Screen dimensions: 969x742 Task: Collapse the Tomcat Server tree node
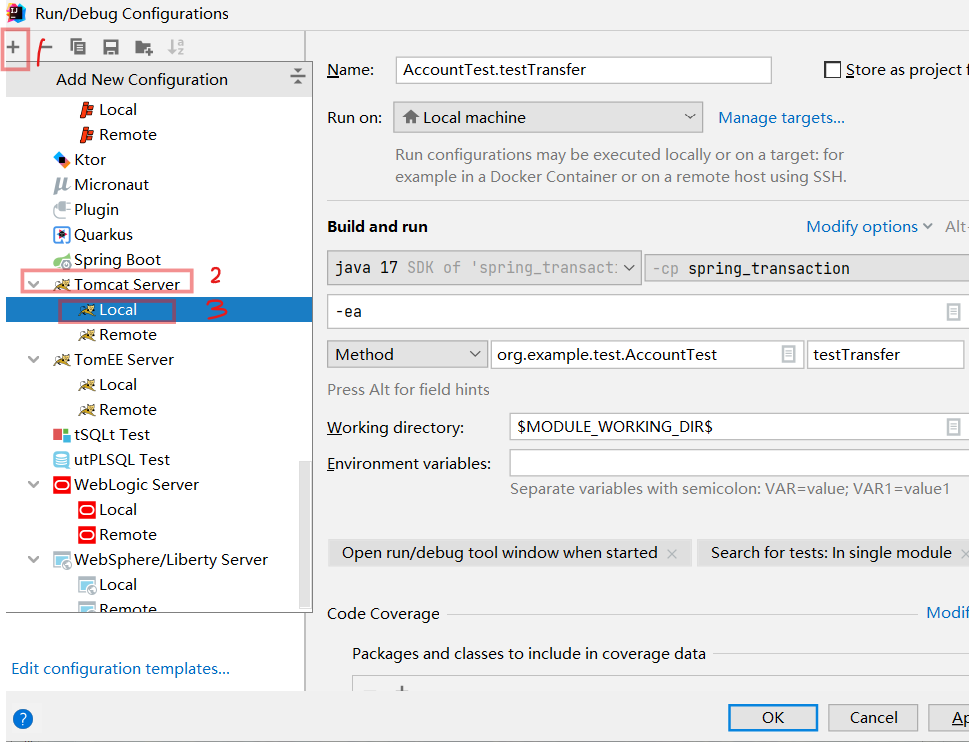point(33,285)
